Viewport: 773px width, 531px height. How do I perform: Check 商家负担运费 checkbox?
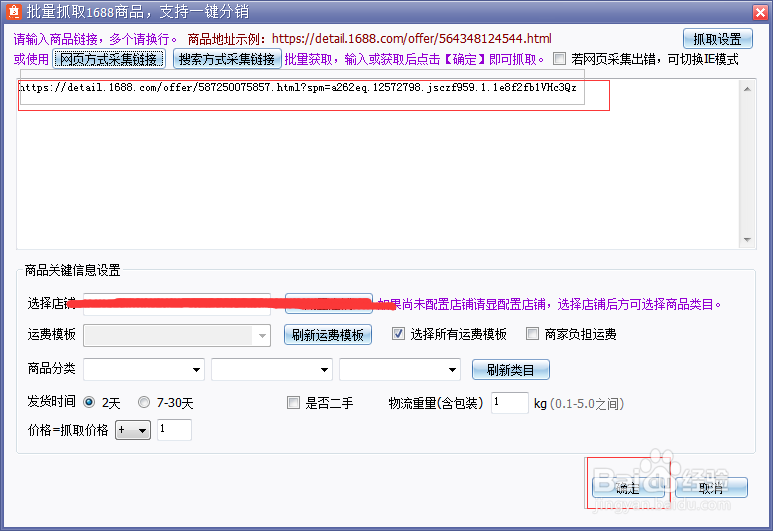pyautogui.click(x=532, y=334)
